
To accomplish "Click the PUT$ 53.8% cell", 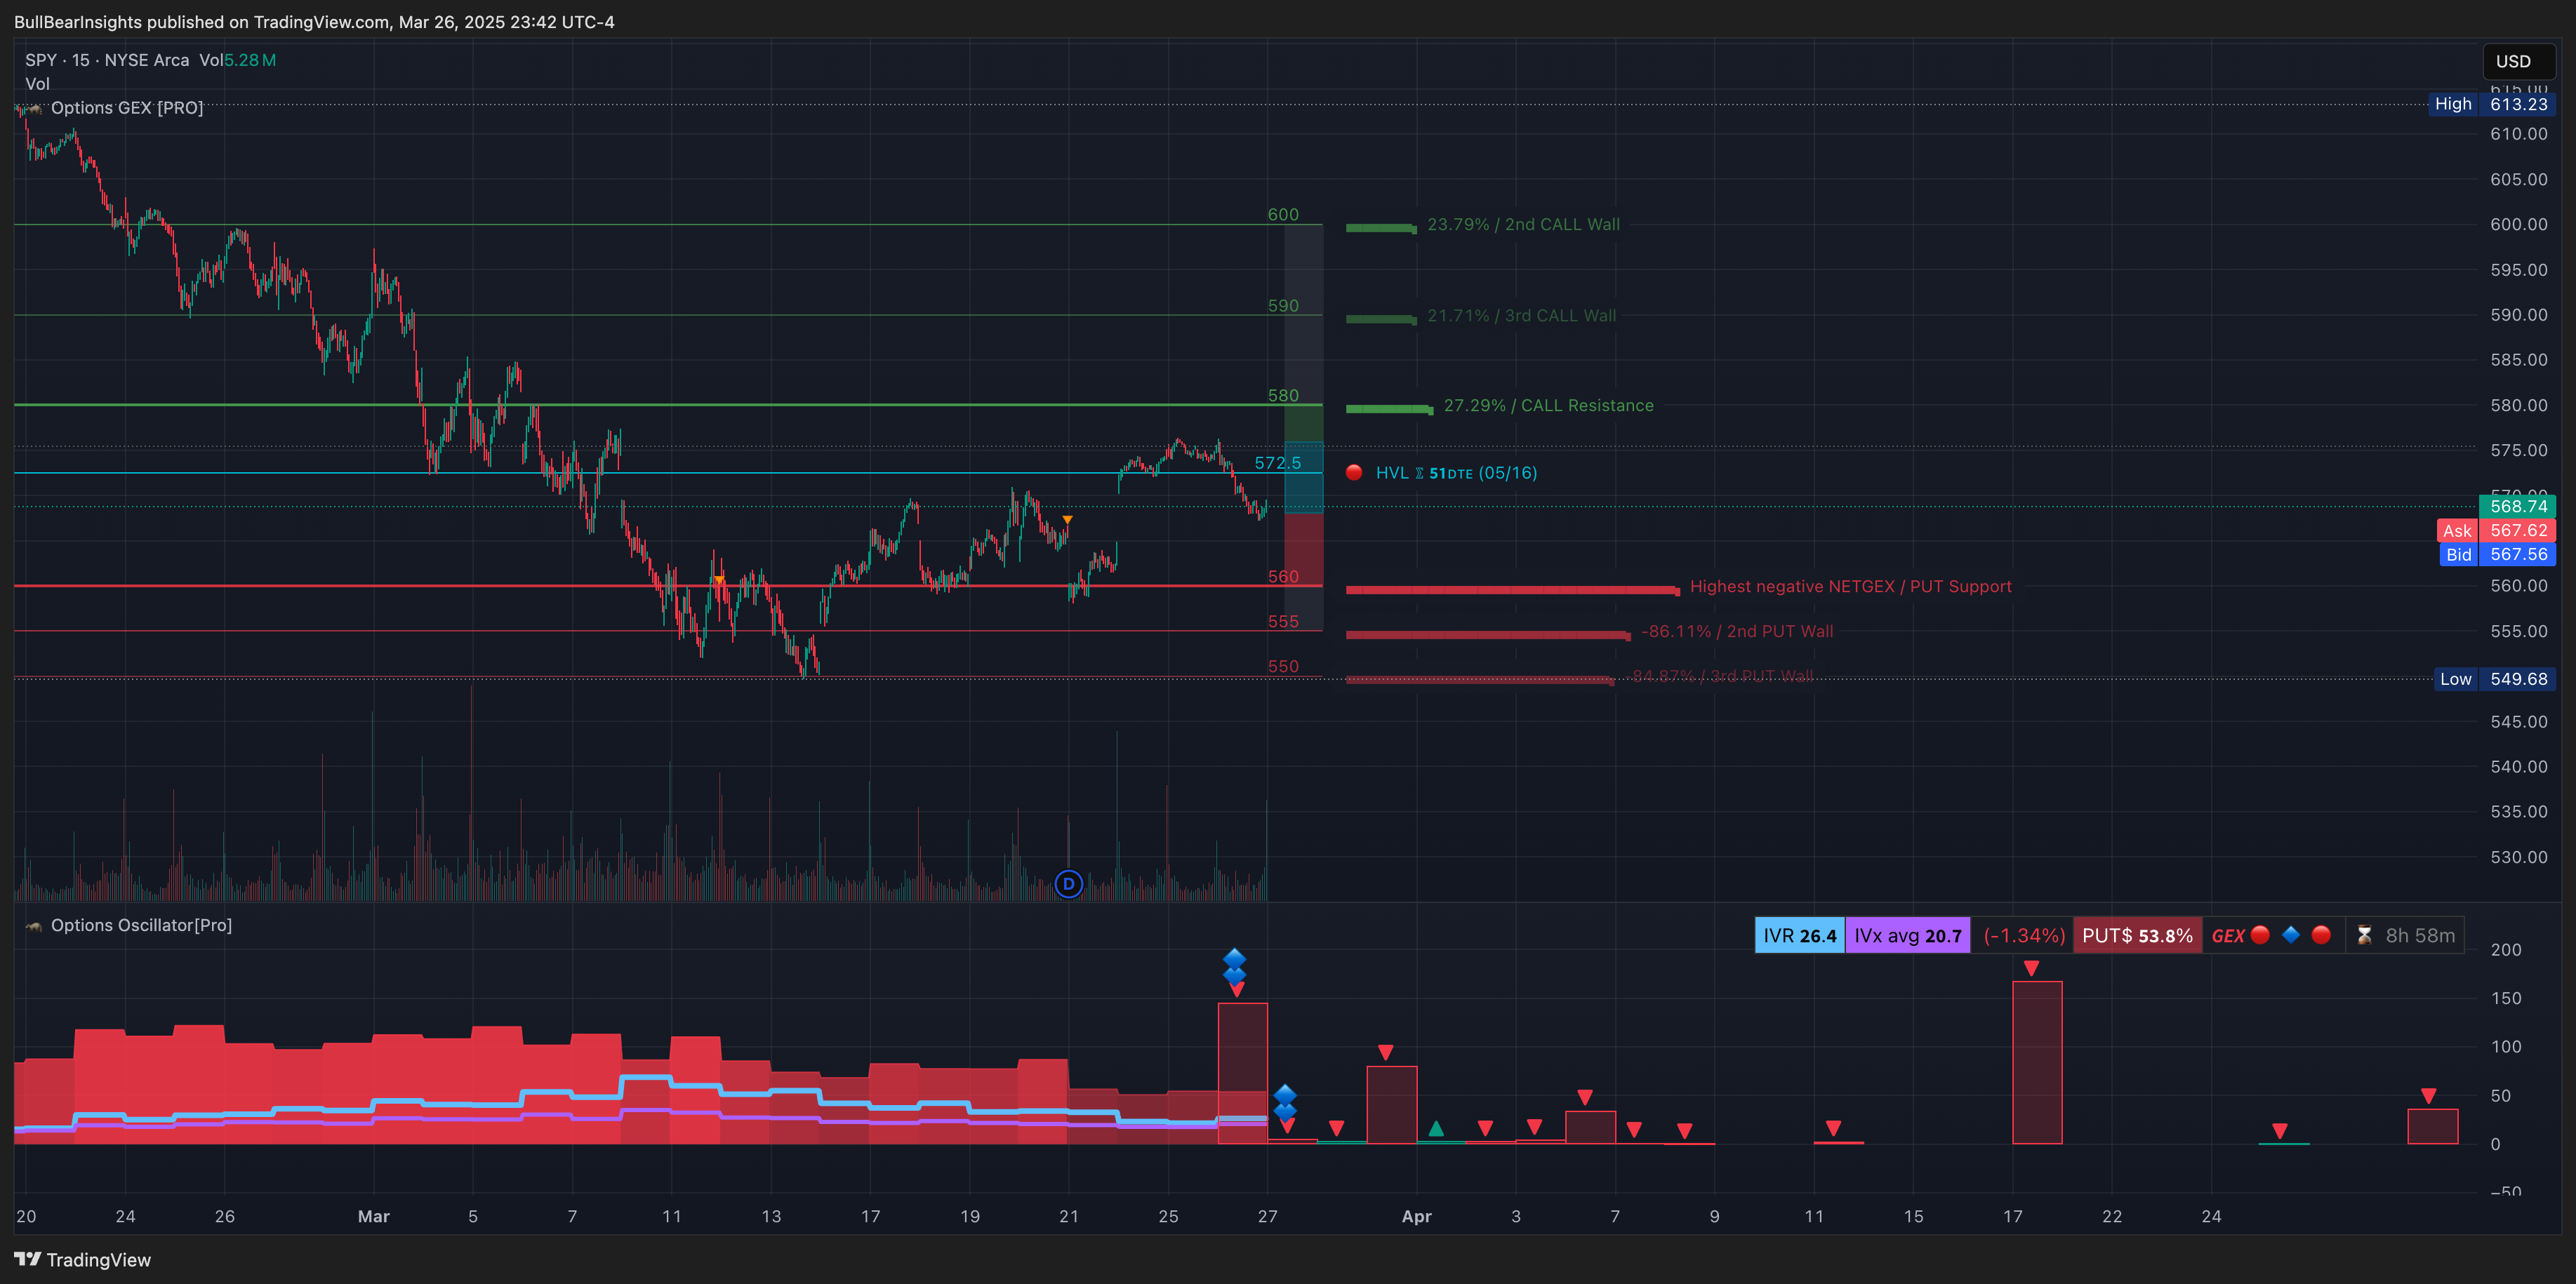I will [x=2137, y=936].
